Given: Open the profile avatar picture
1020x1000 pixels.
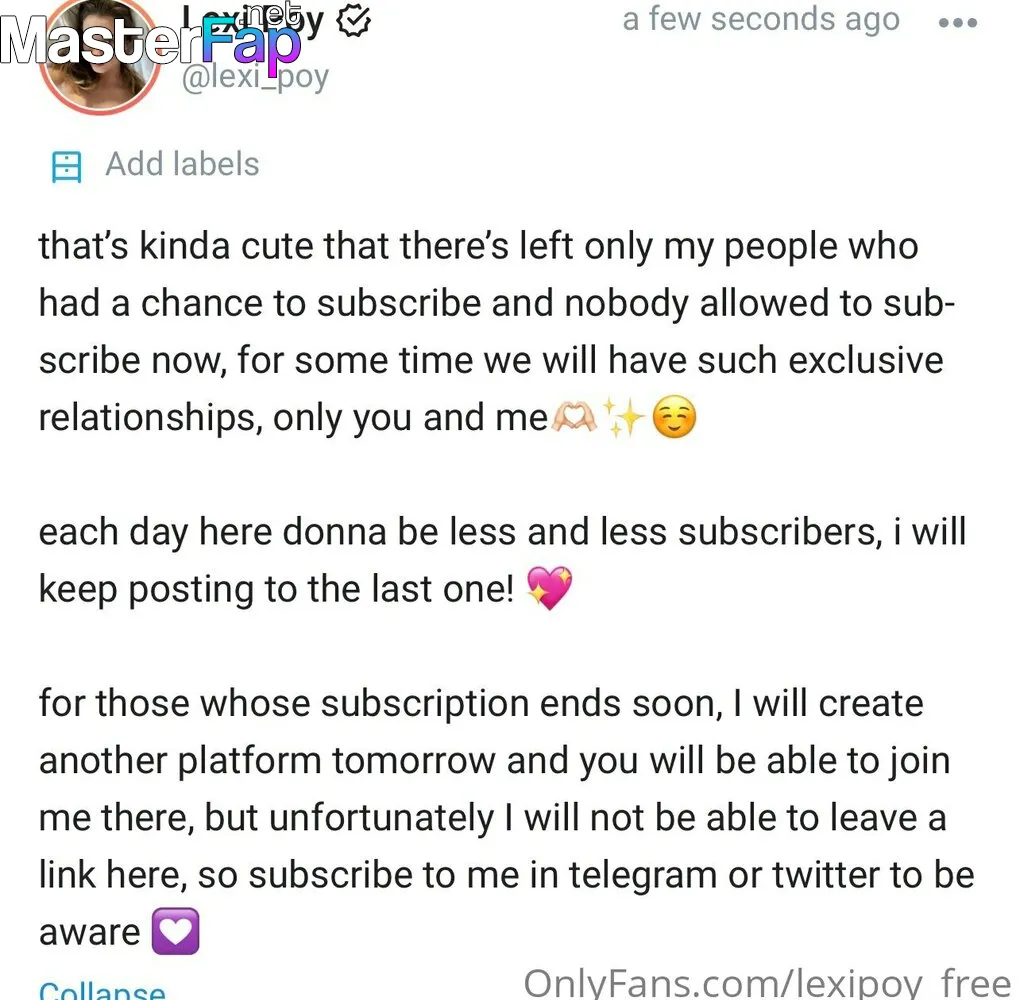Looking at the screenshot, I should 101,57.
